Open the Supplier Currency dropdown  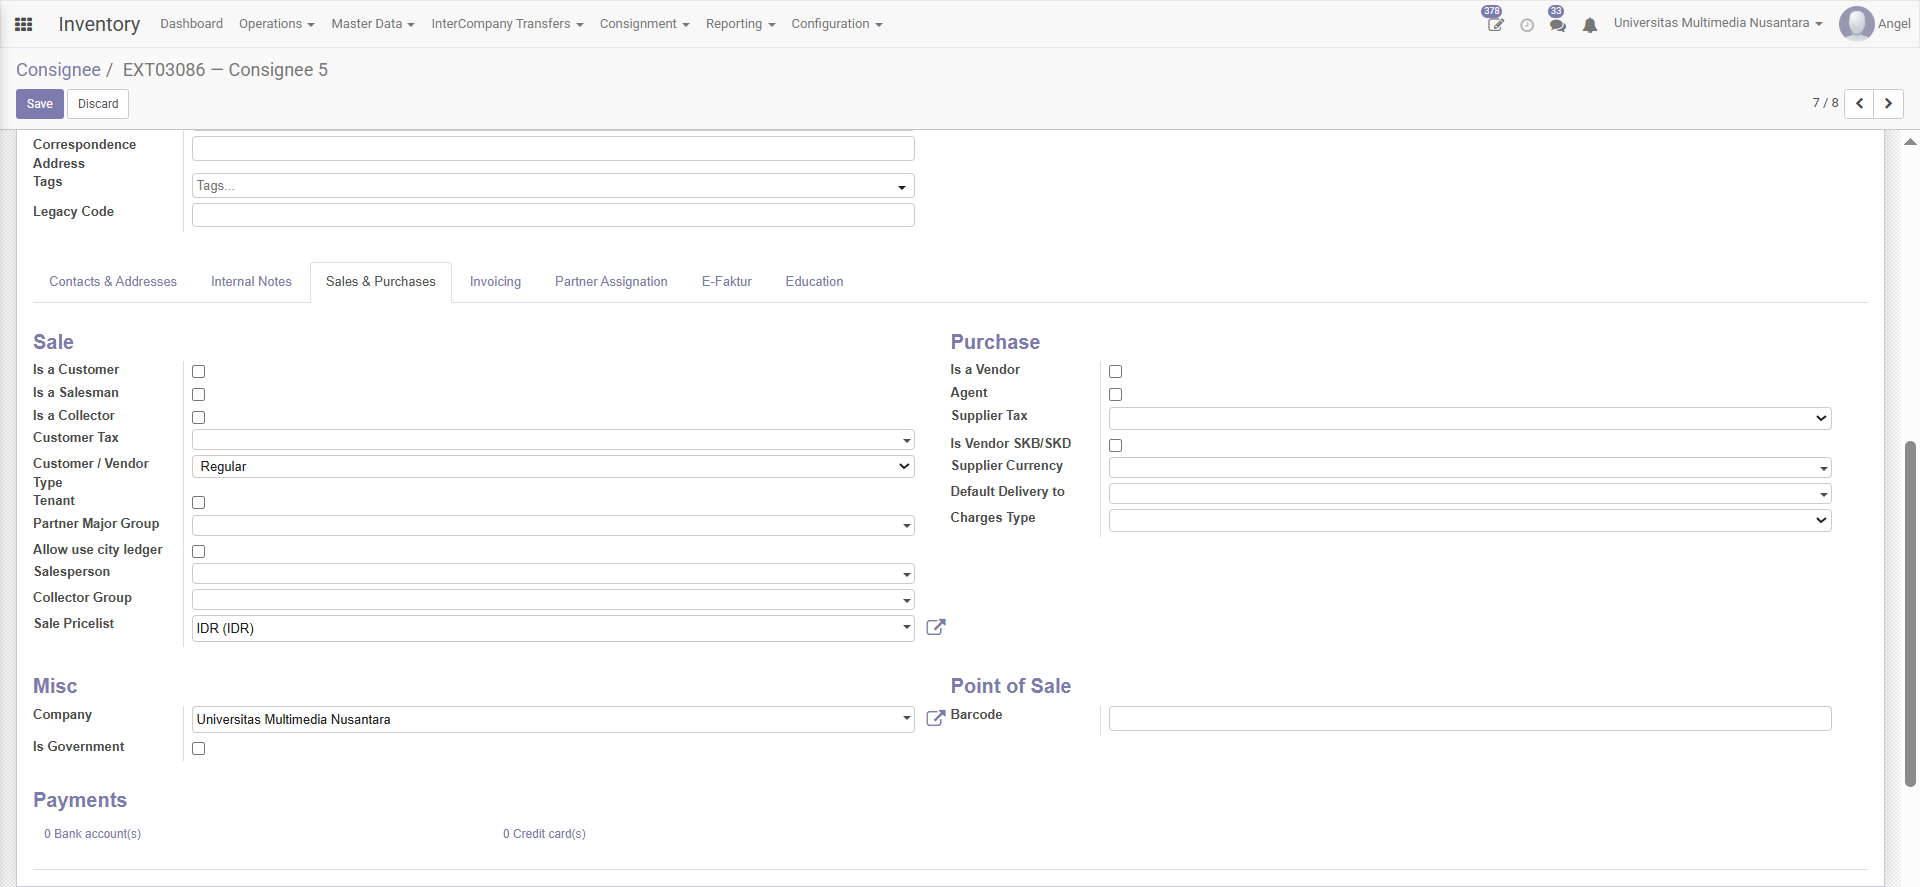1470,467
